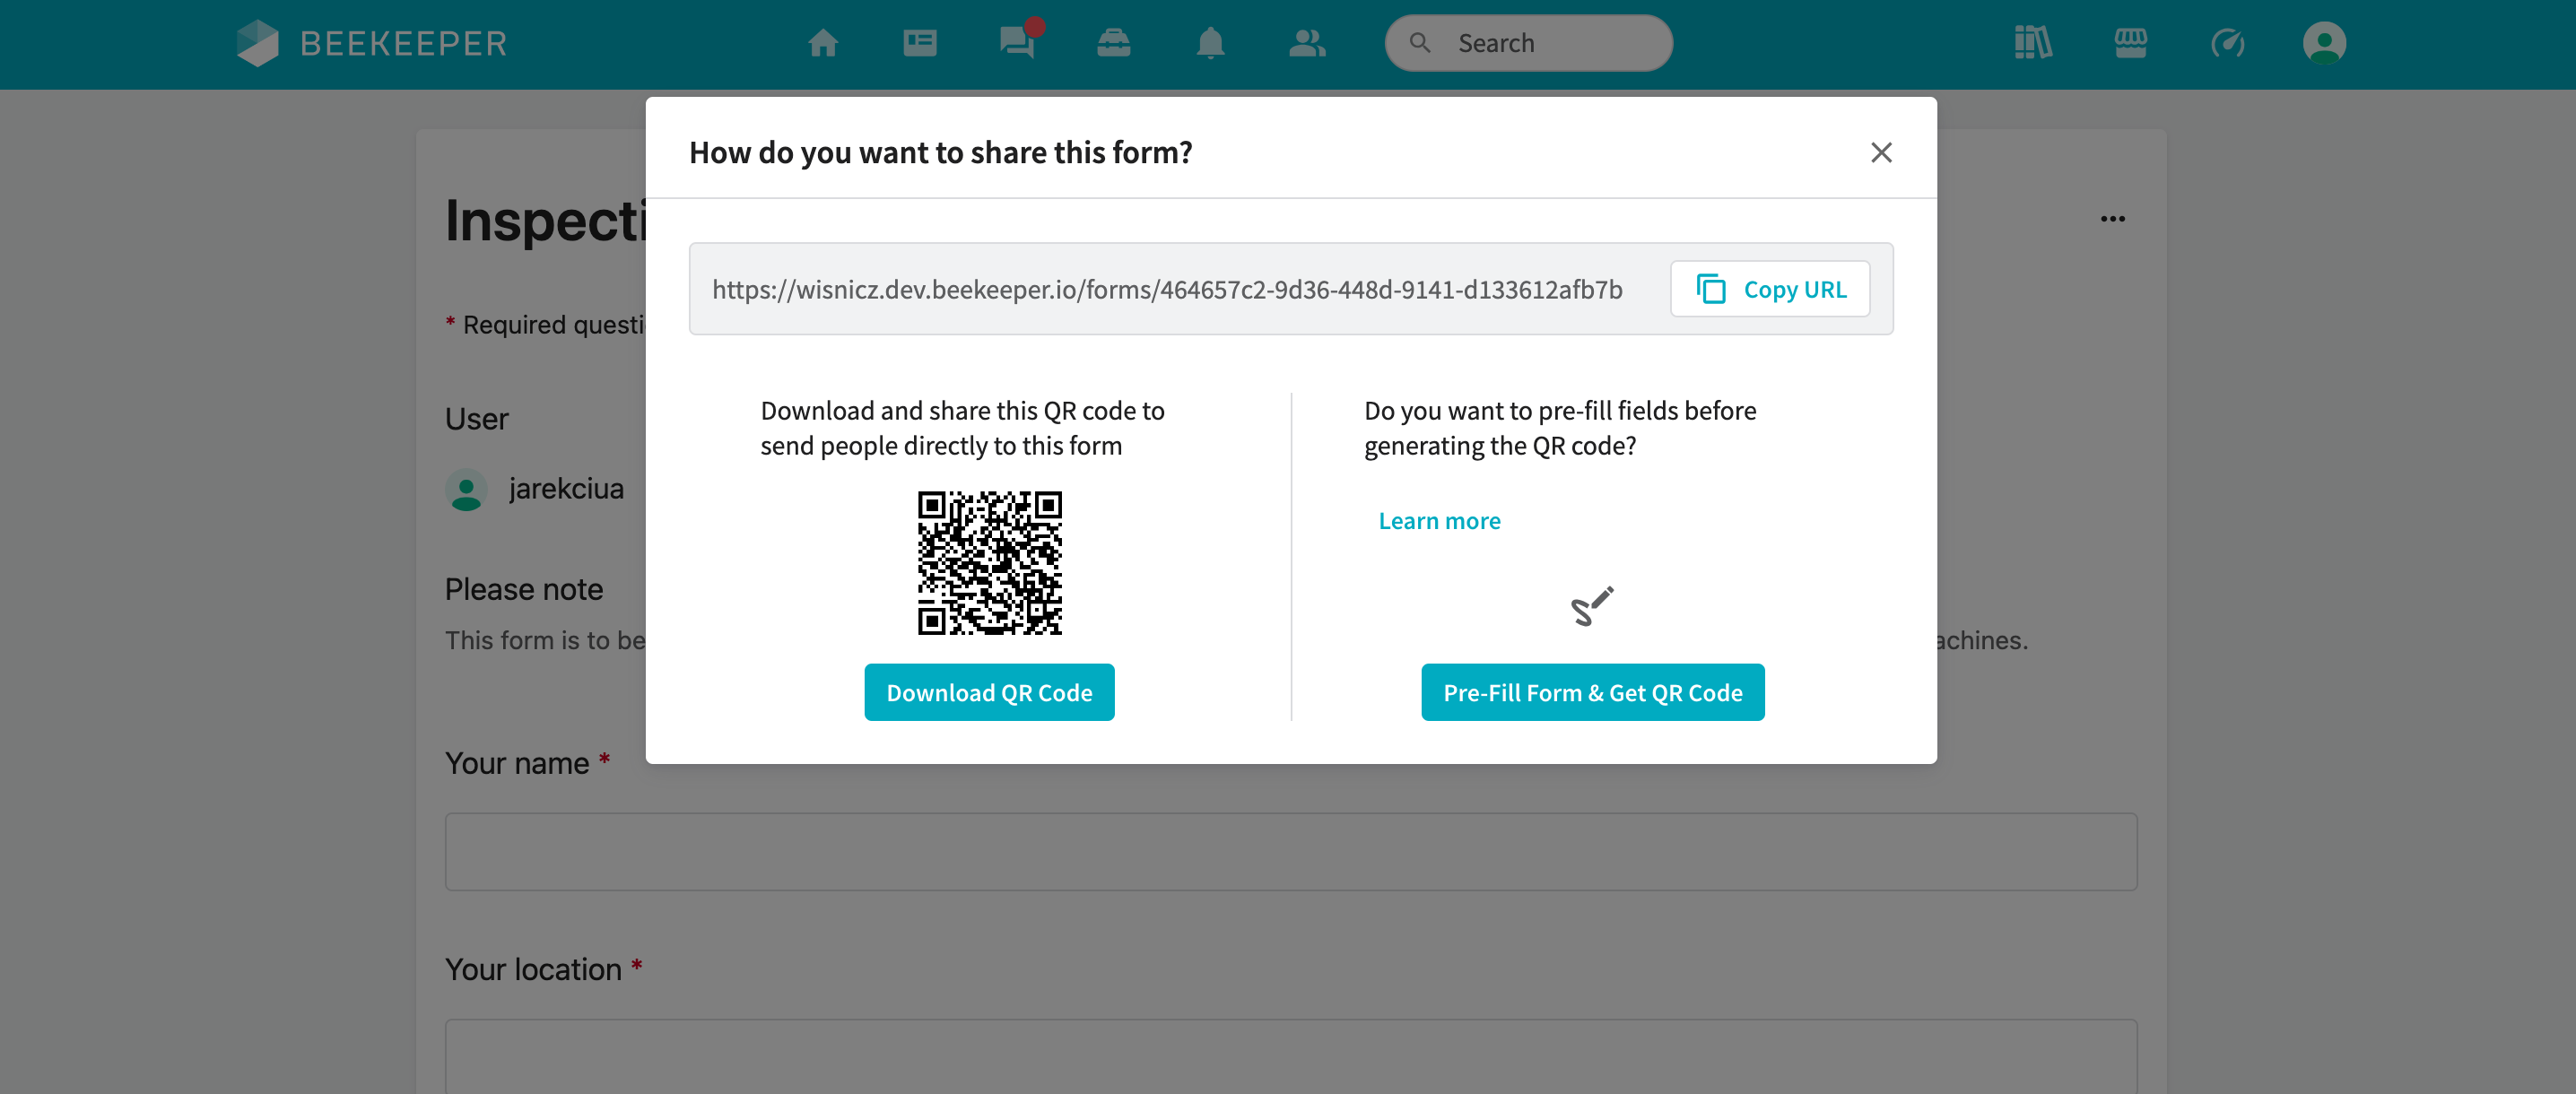Close the share form dialog
2576x1094 pixels.
(1881, 152)
